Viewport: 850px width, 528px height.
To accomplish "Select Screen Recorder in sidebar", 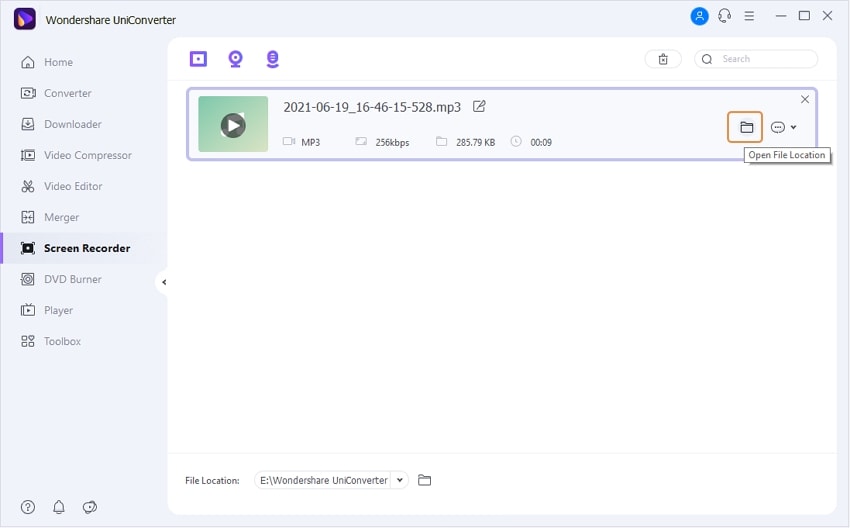I will pyautogui.click(x=75, y=248).
